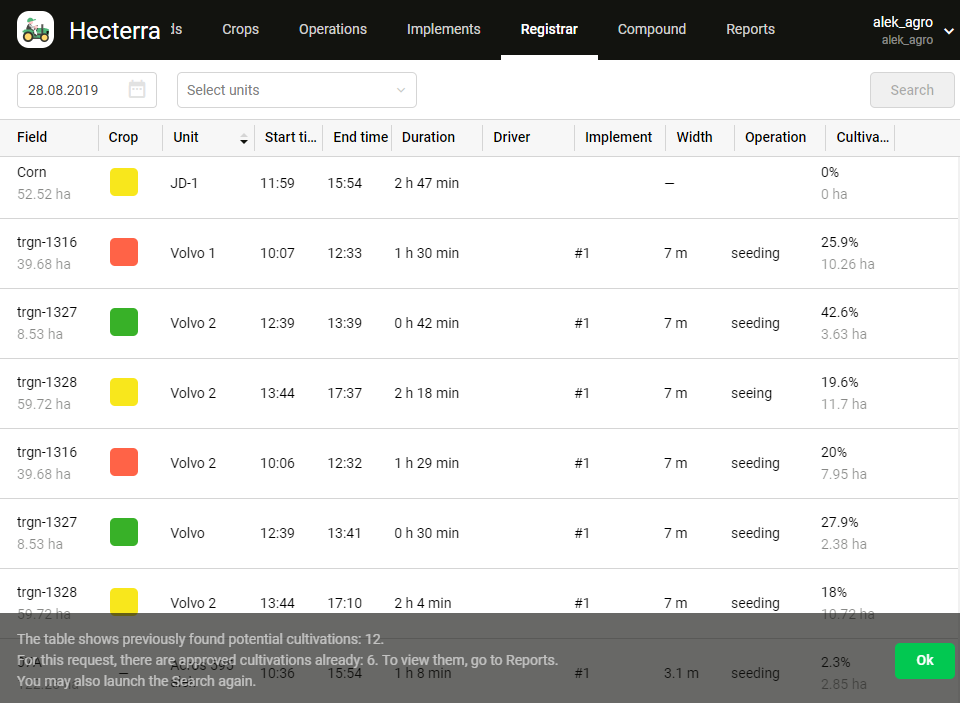The height and width of the screenshot is (703, 960).
Task: Open the Operations tab
Action: tap(332, 29)
